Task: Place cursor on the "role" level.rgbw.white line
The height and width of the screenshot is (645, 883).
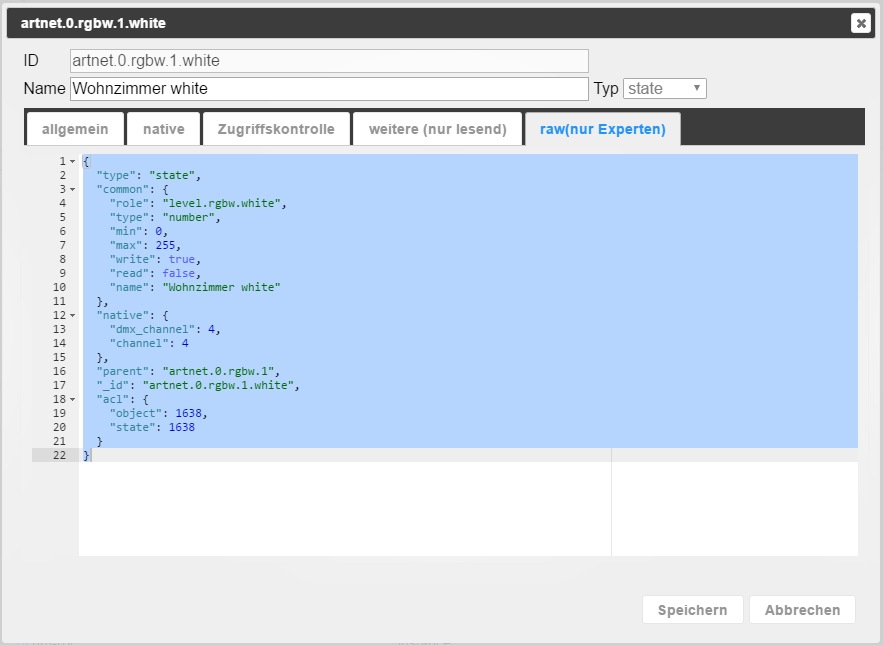Action: (198, 203)
